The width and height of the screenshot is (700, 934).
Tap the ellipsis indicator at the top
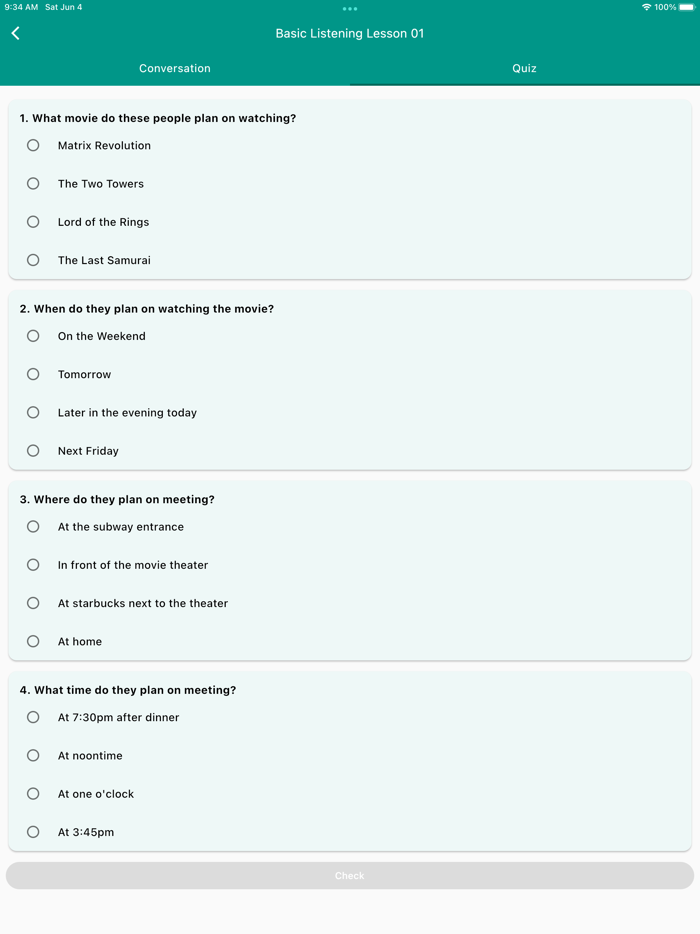click(349, 9)
